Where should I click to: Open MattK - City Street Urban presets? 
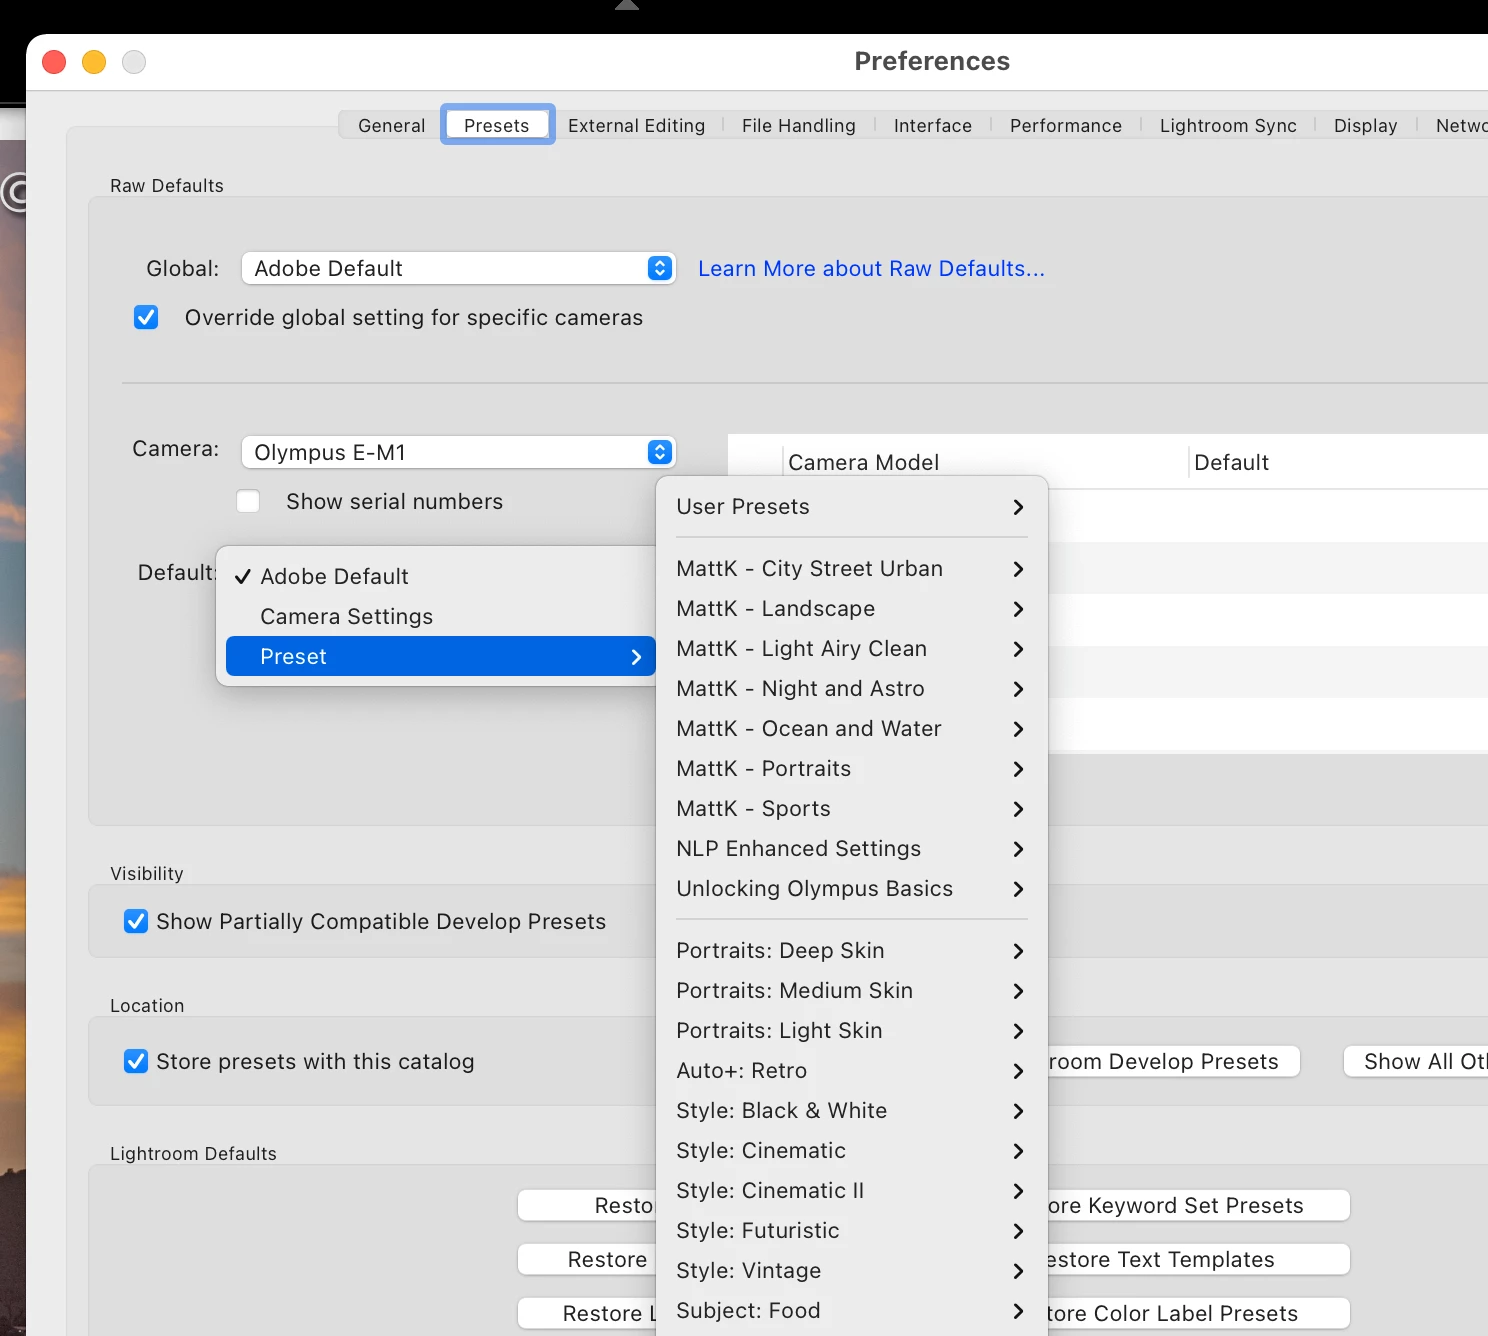pyautogui.click(x=851, y=568)
